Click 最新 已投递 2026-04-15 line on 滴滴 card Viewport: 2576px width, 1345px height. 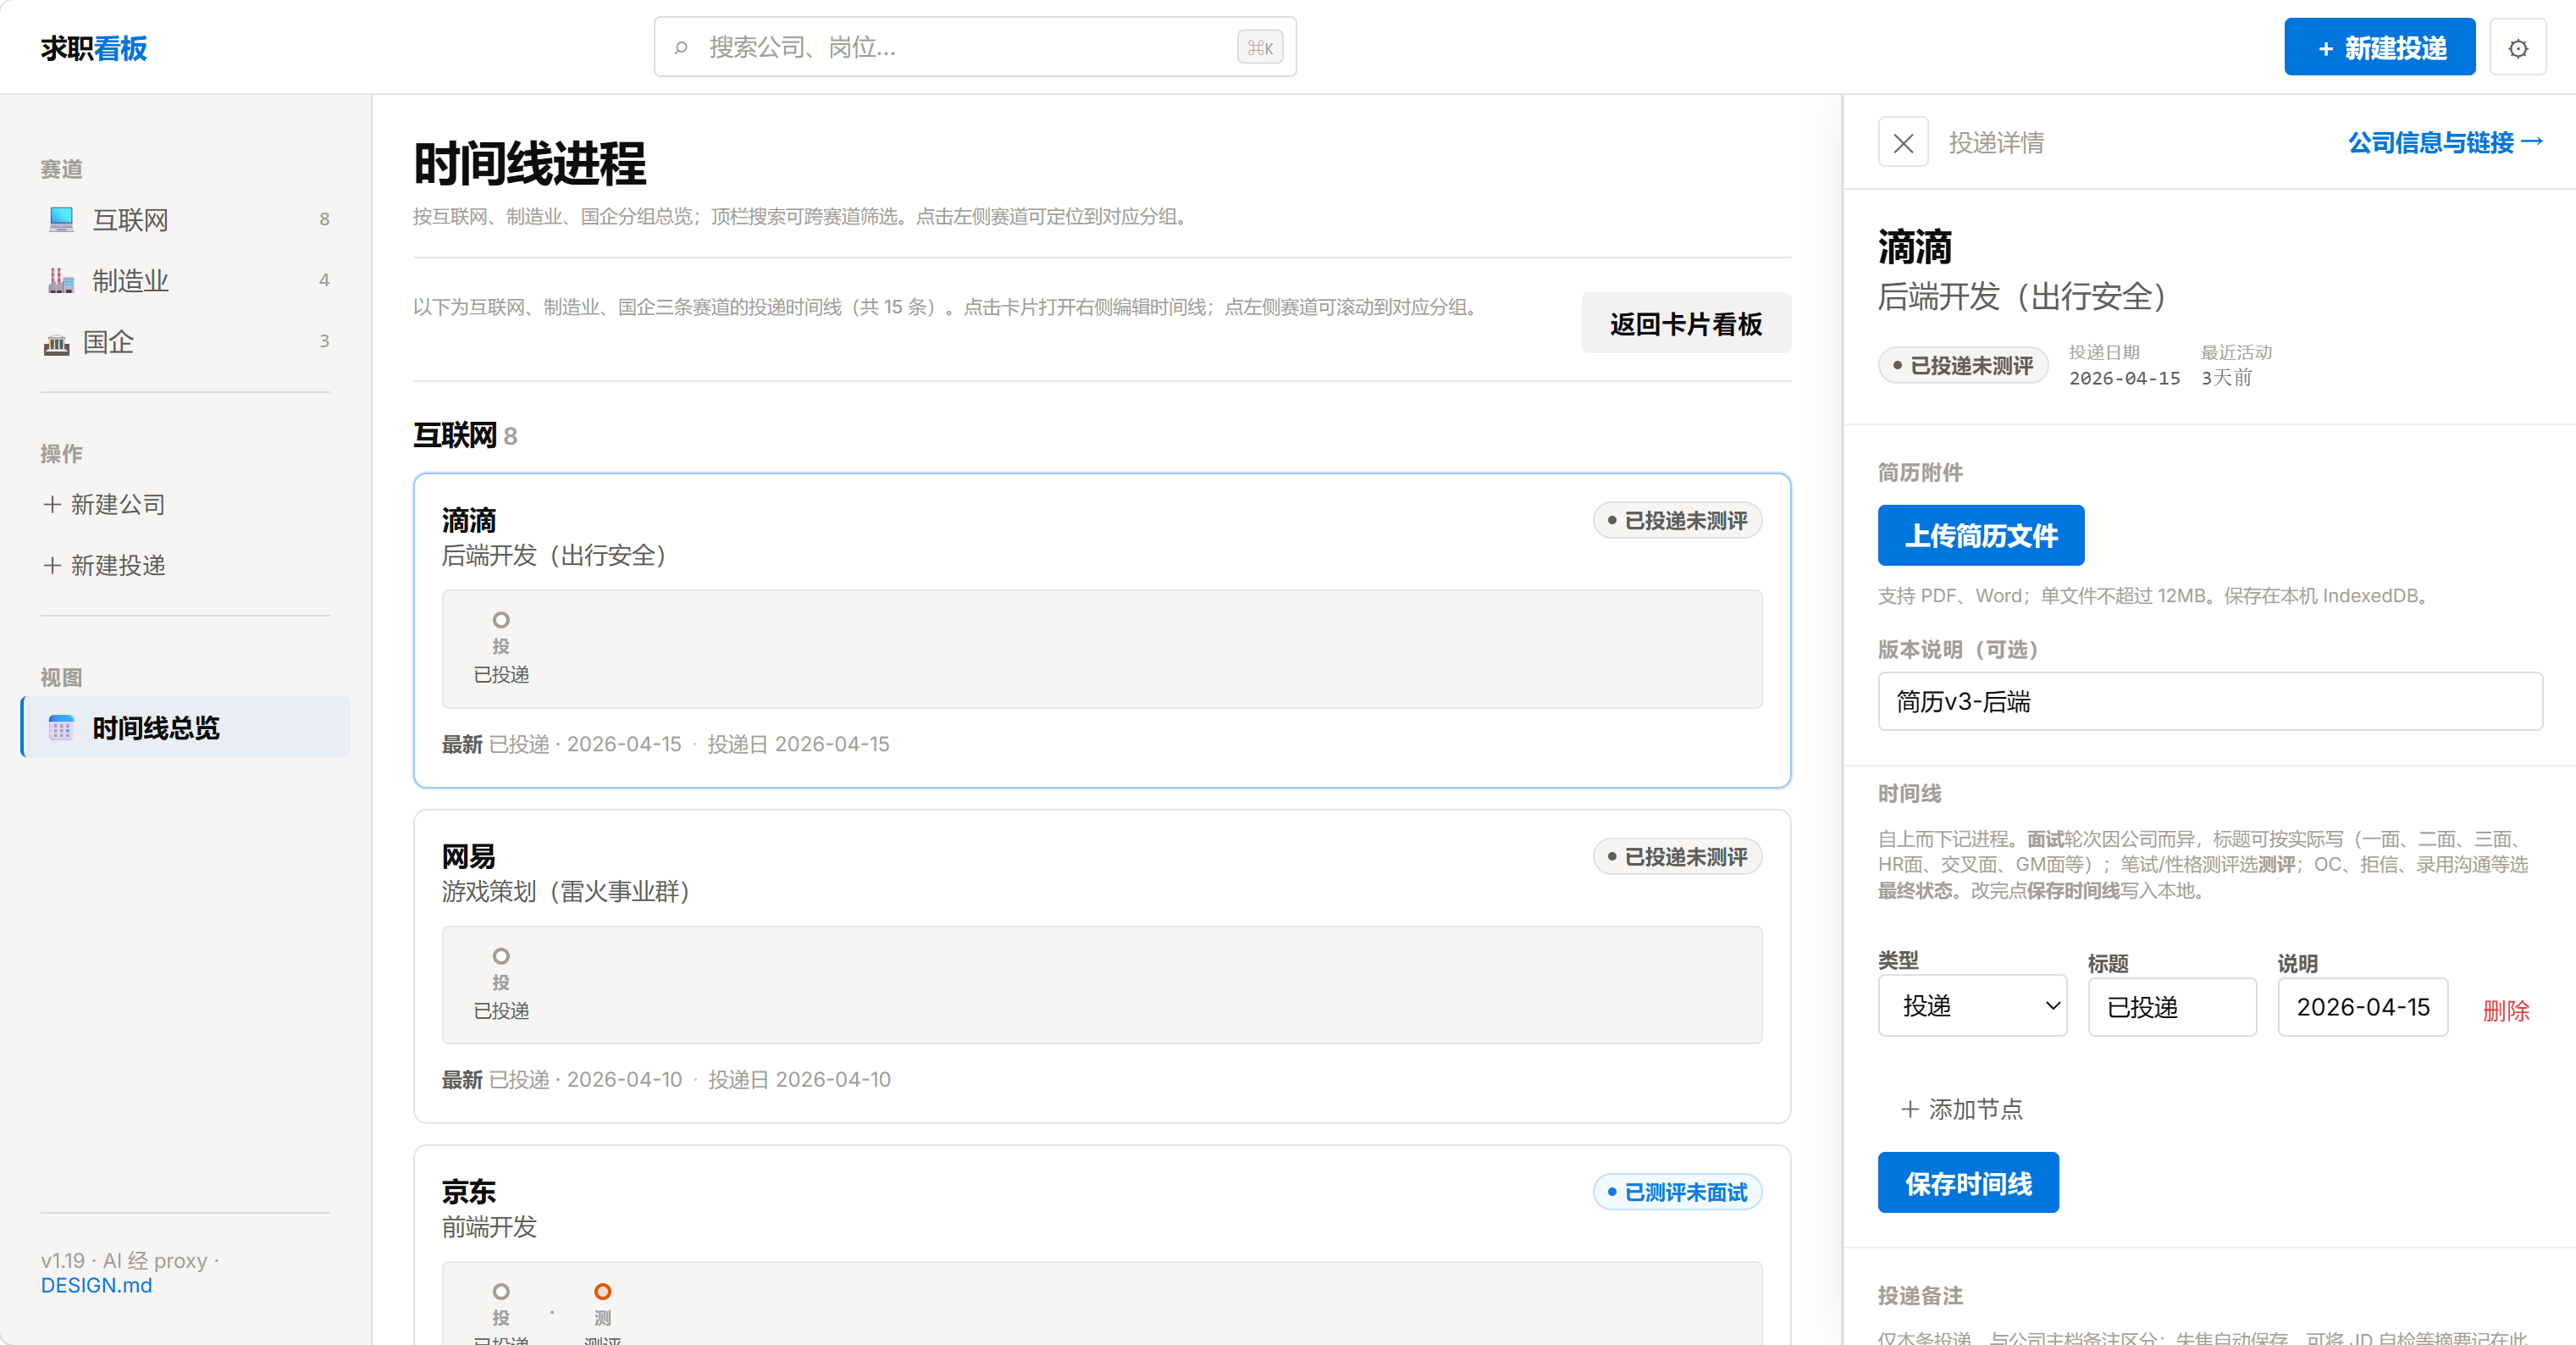pyautogui.click(x=665, y=744)
